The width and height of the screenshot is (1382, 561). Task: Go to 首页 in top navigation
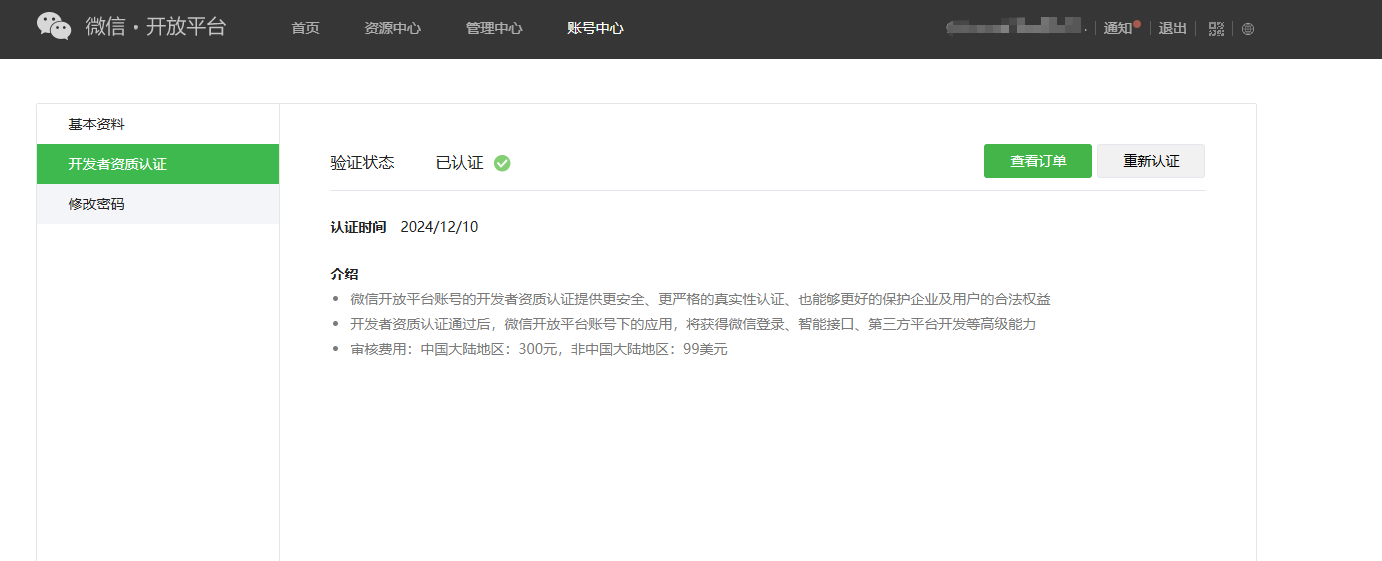click(305, 28)
